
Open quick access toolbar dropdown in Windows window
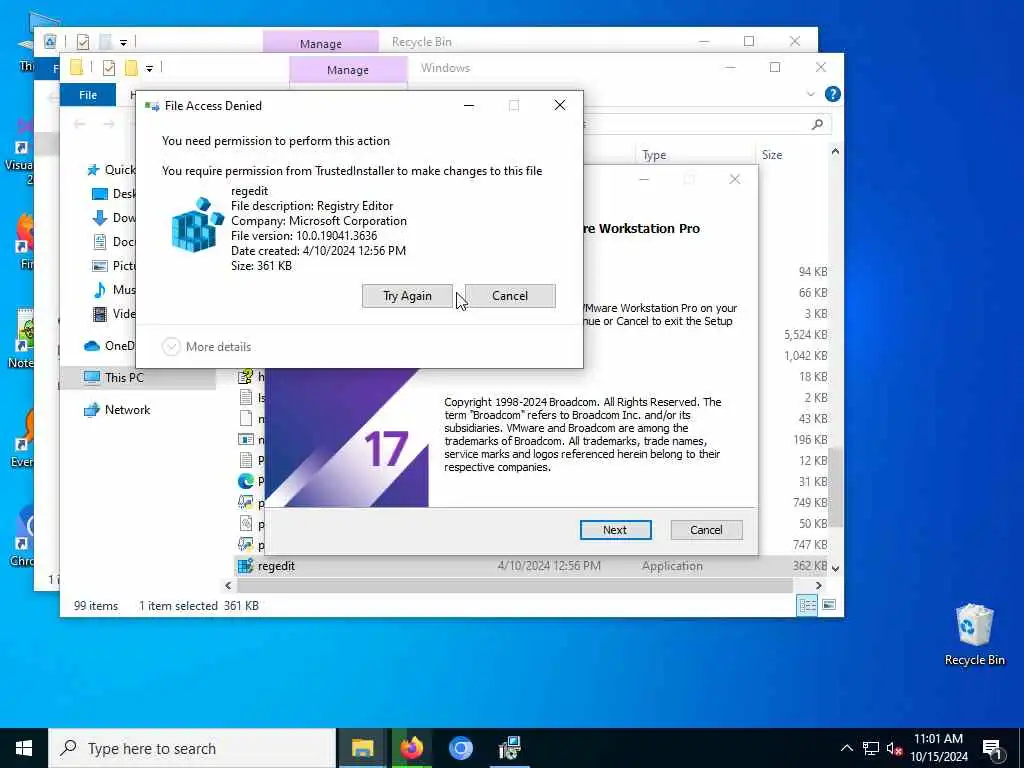coord(150,68)
